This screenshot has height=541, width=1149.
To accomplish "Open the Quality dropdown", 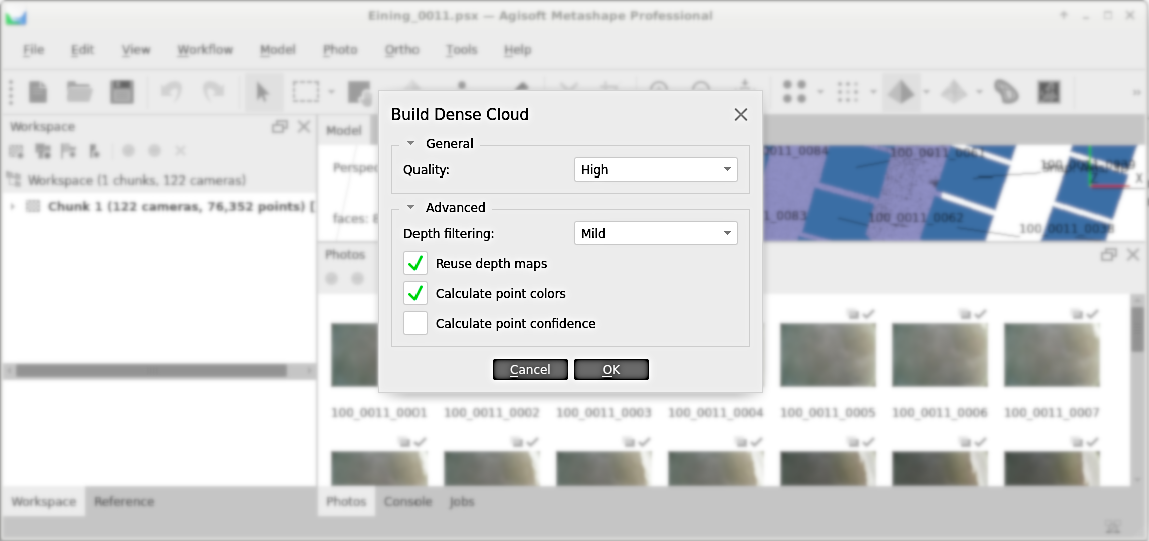I will pos(656,169).
